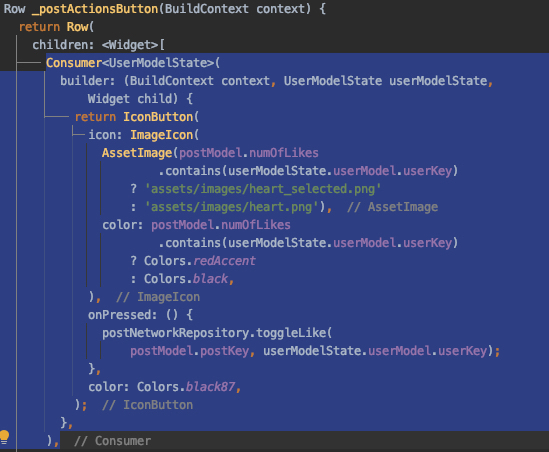Click 'icon:' parameter label

coord(105,135)
